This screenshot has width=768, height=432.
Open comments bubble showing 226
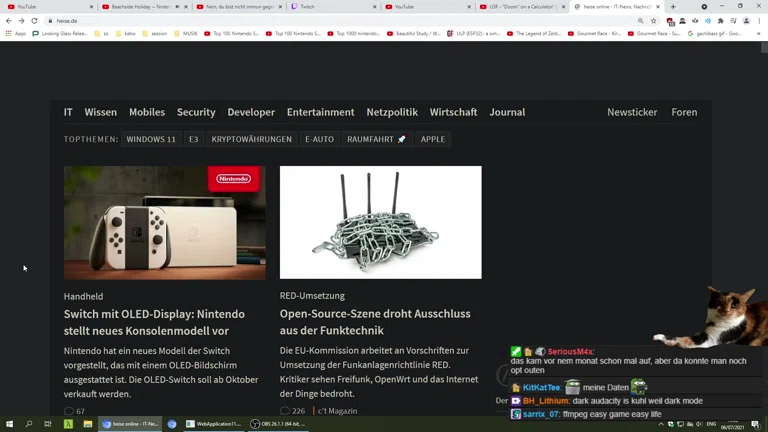(x=292, y=410)
